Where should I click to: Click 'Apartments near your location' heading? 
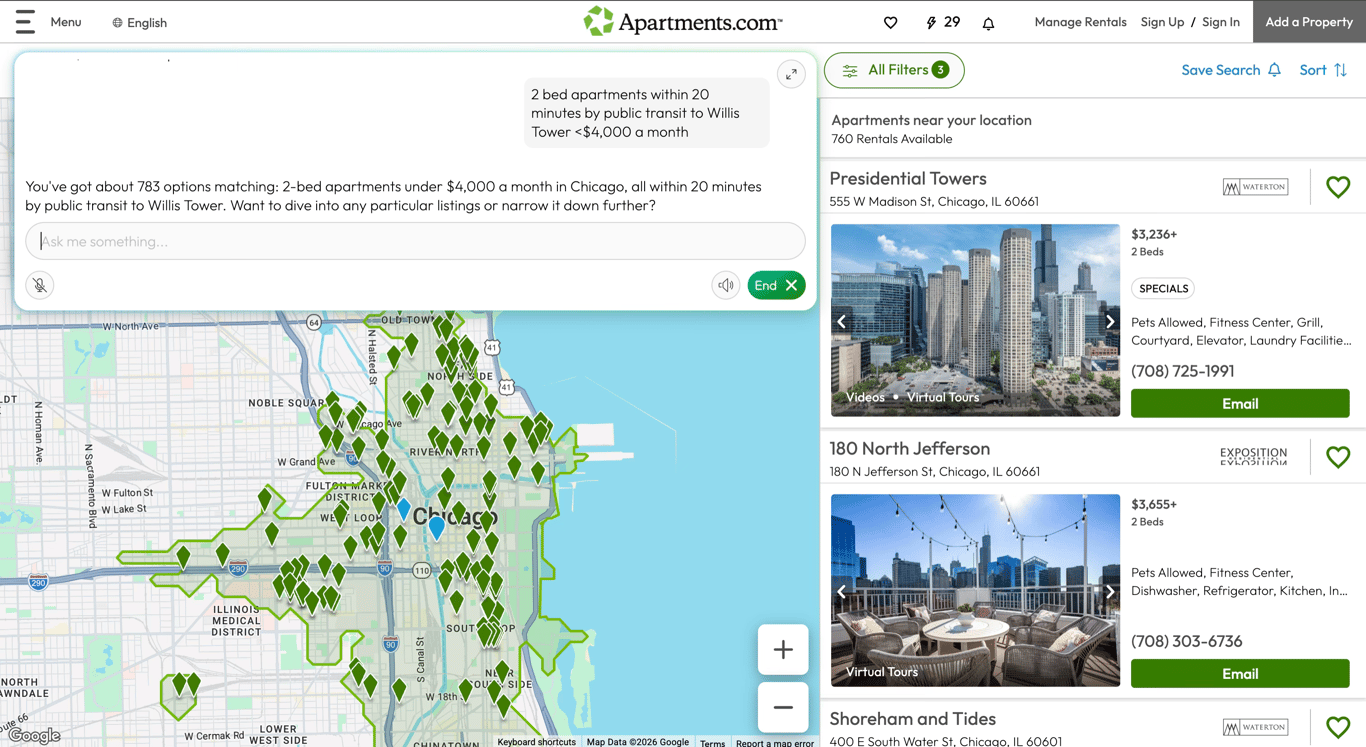click(931, 120)
